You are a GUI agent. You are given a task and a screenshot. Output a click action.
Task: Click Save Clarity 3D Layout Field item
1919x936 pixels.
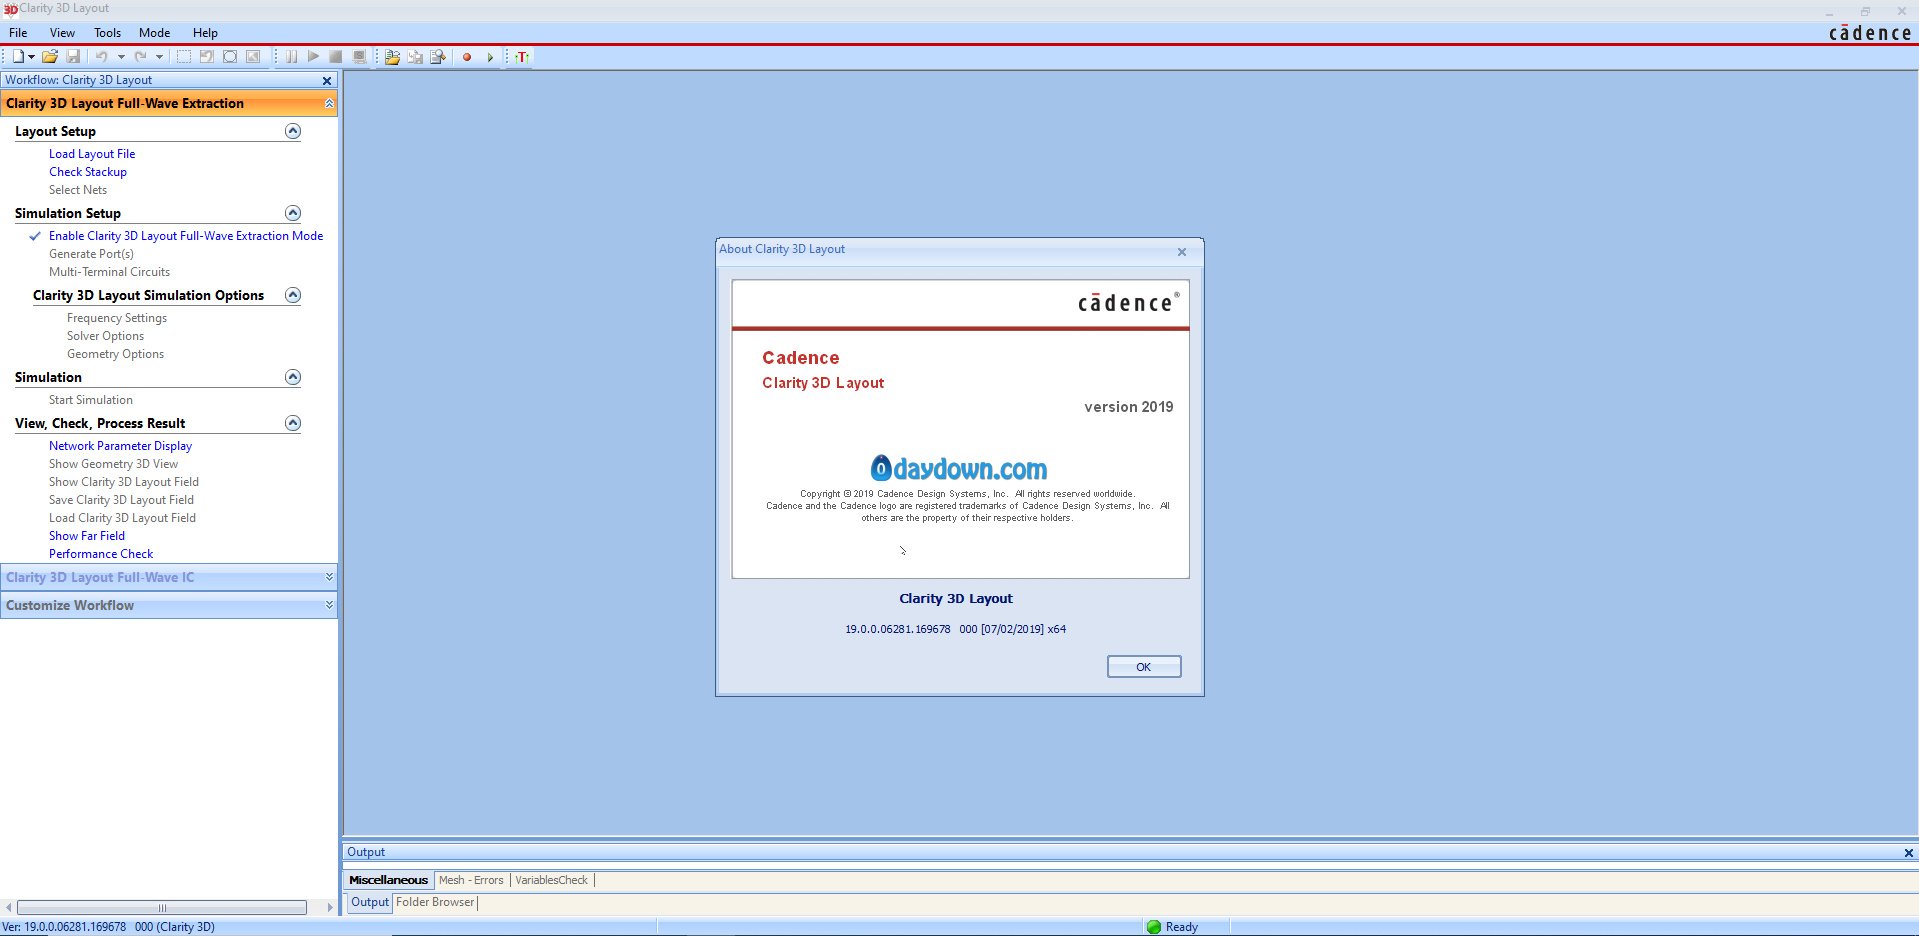[x=121, y=500]
